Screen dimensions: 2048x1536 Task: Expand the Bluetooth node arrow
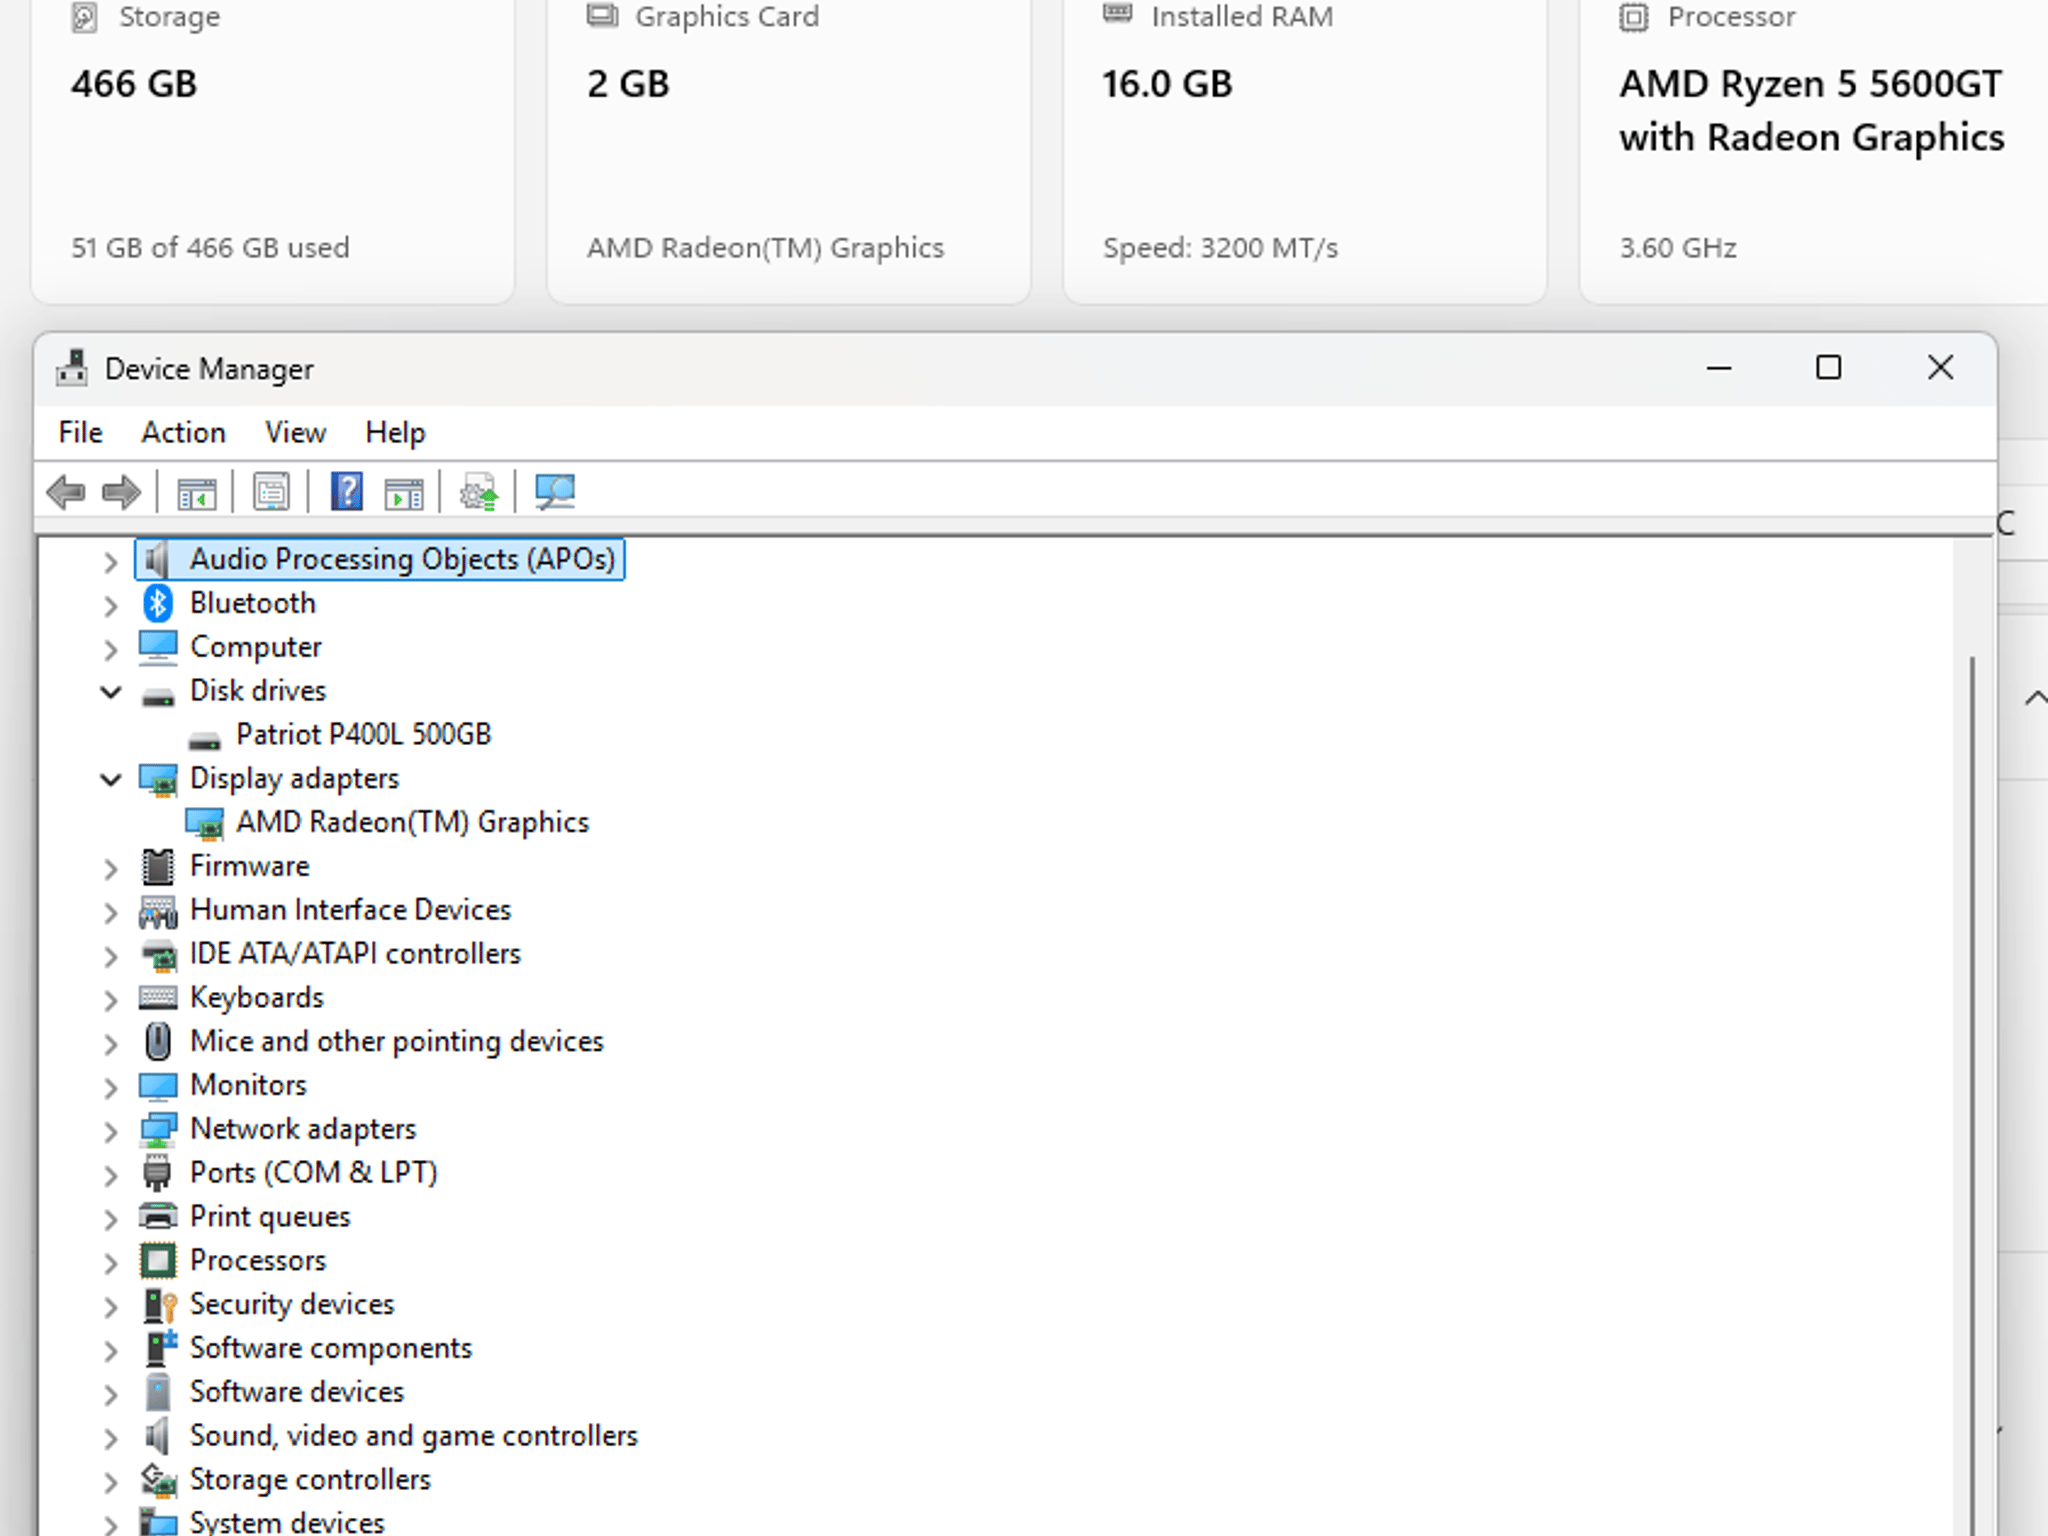111,605
